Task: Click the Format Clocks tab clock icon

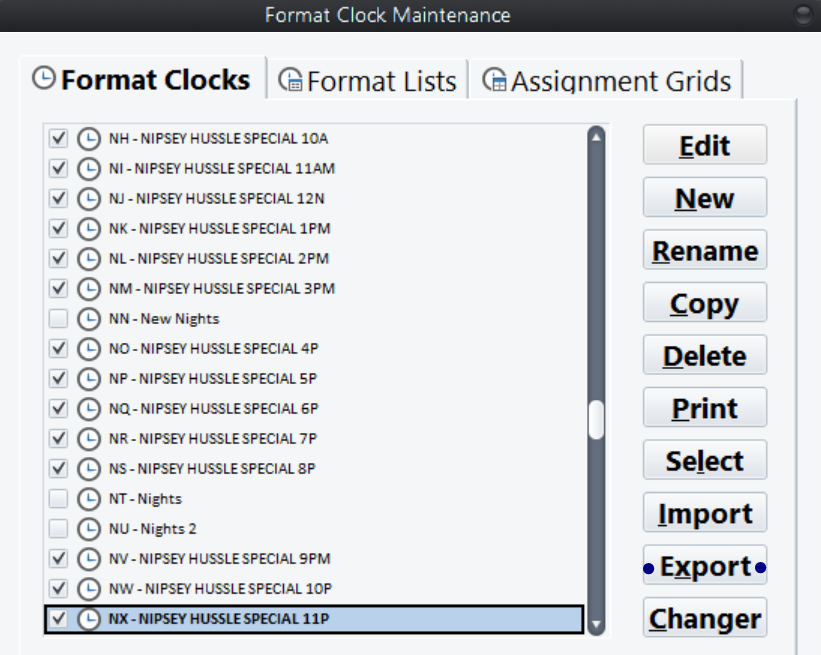Action: pyautogui.click(x=43, y=78)
